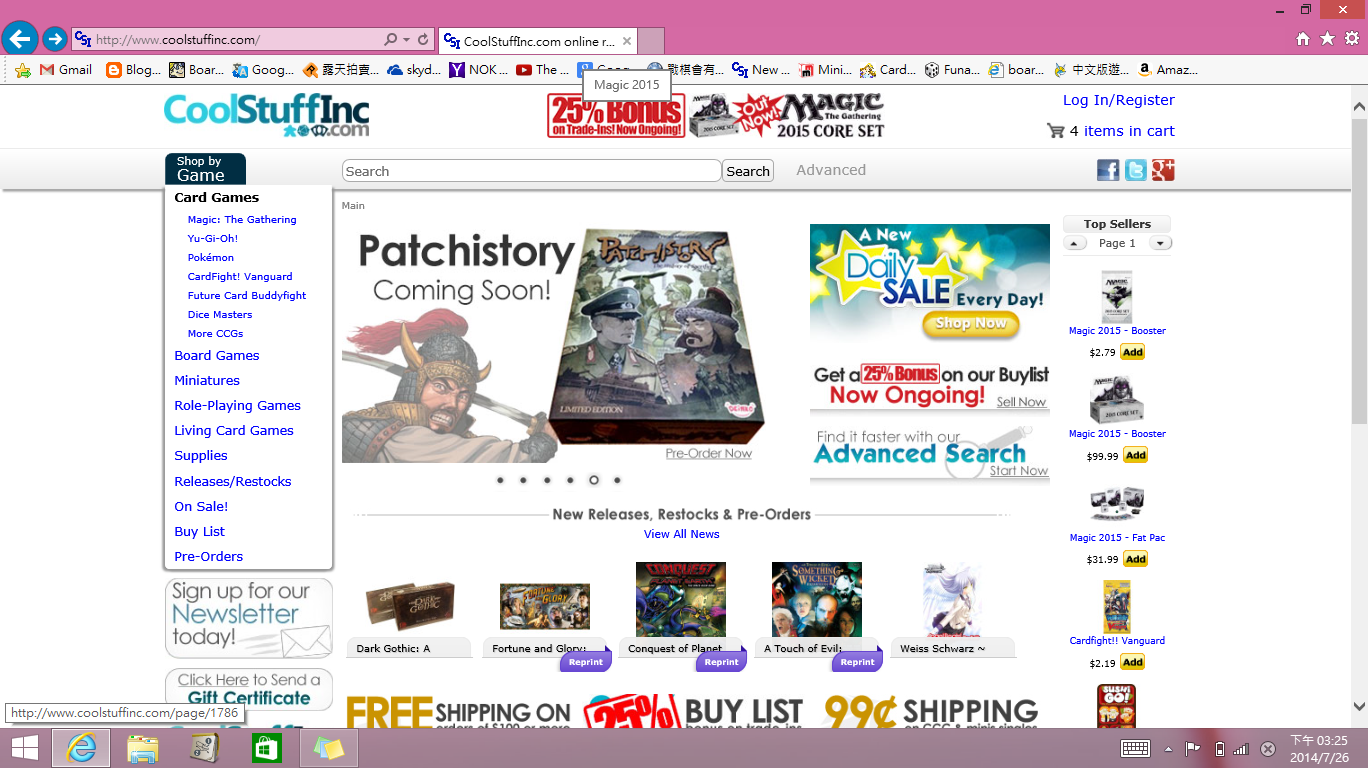This screenshot has height=768, width=1368.
Task: Select the currently active fifth carousel dot
Action: click(594, 480)
